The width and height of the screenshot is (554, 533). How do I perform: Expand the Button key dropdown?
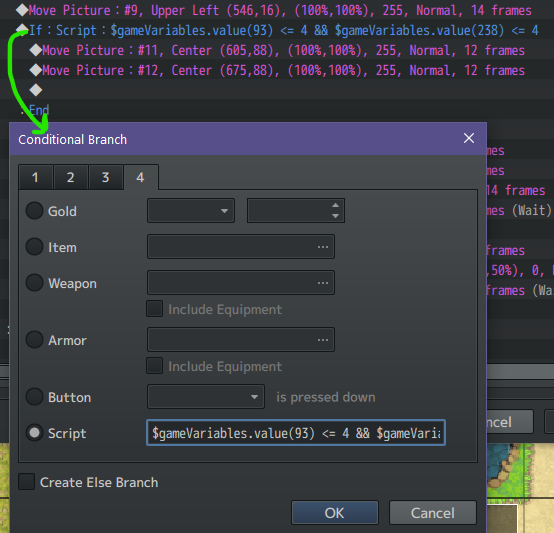206,397
